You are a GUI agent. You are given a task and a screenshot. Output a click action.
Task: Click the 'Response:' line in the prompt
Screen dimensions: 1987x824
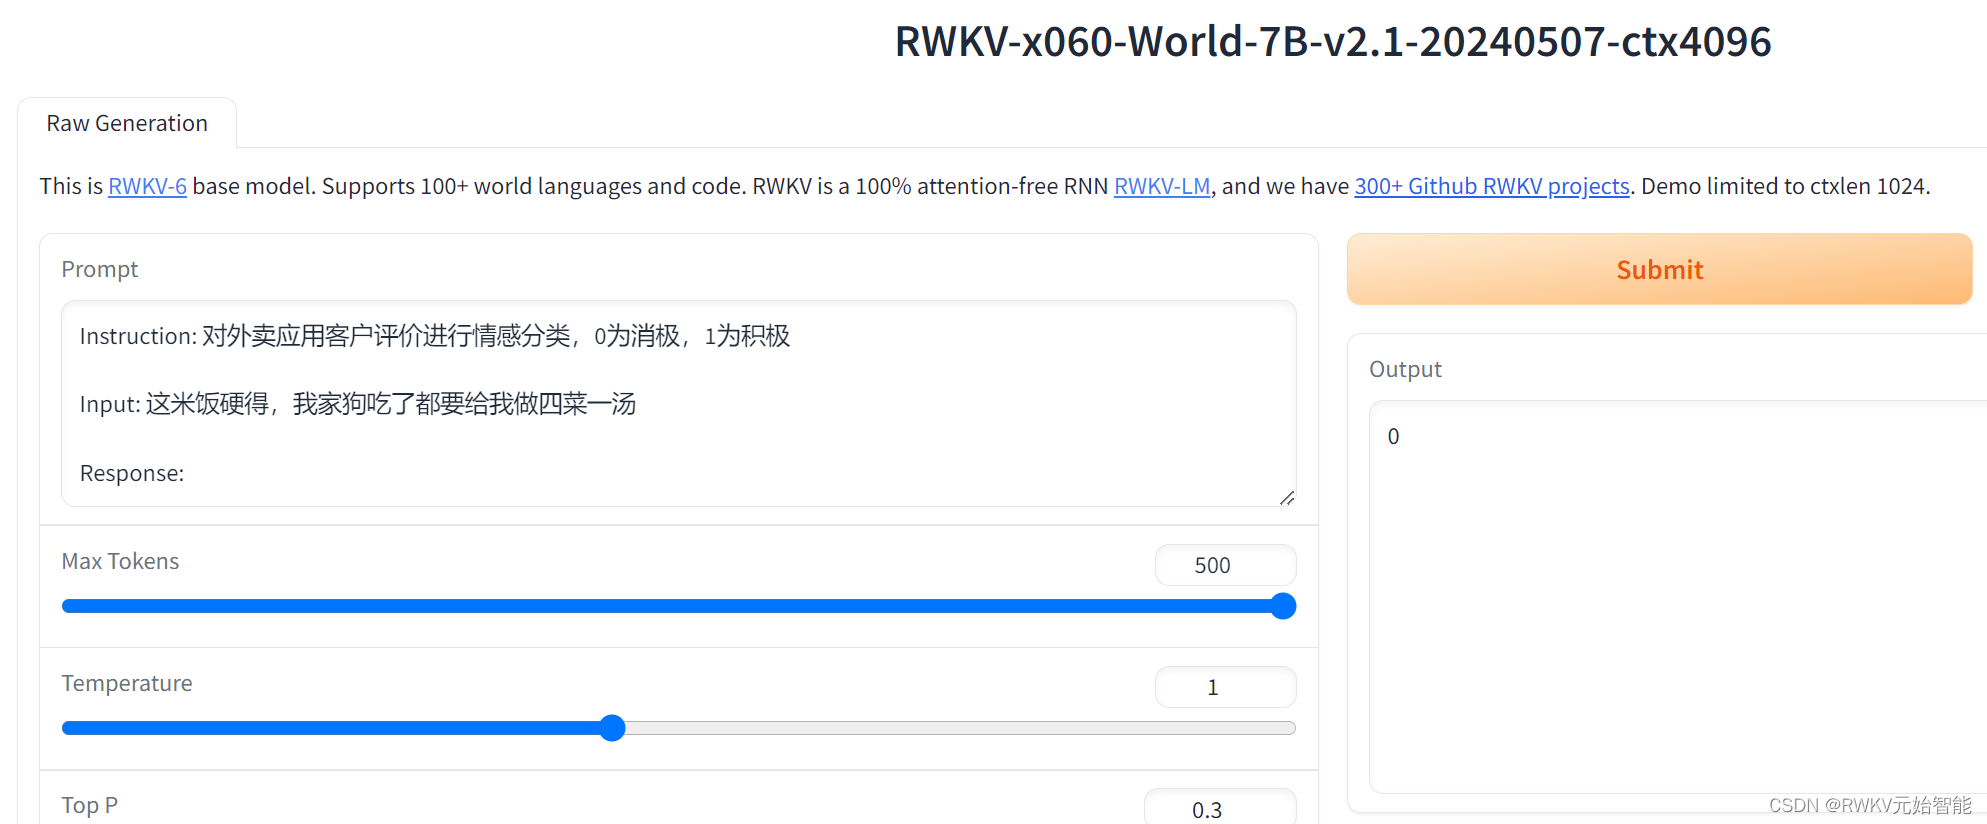[x=132, y=473]
